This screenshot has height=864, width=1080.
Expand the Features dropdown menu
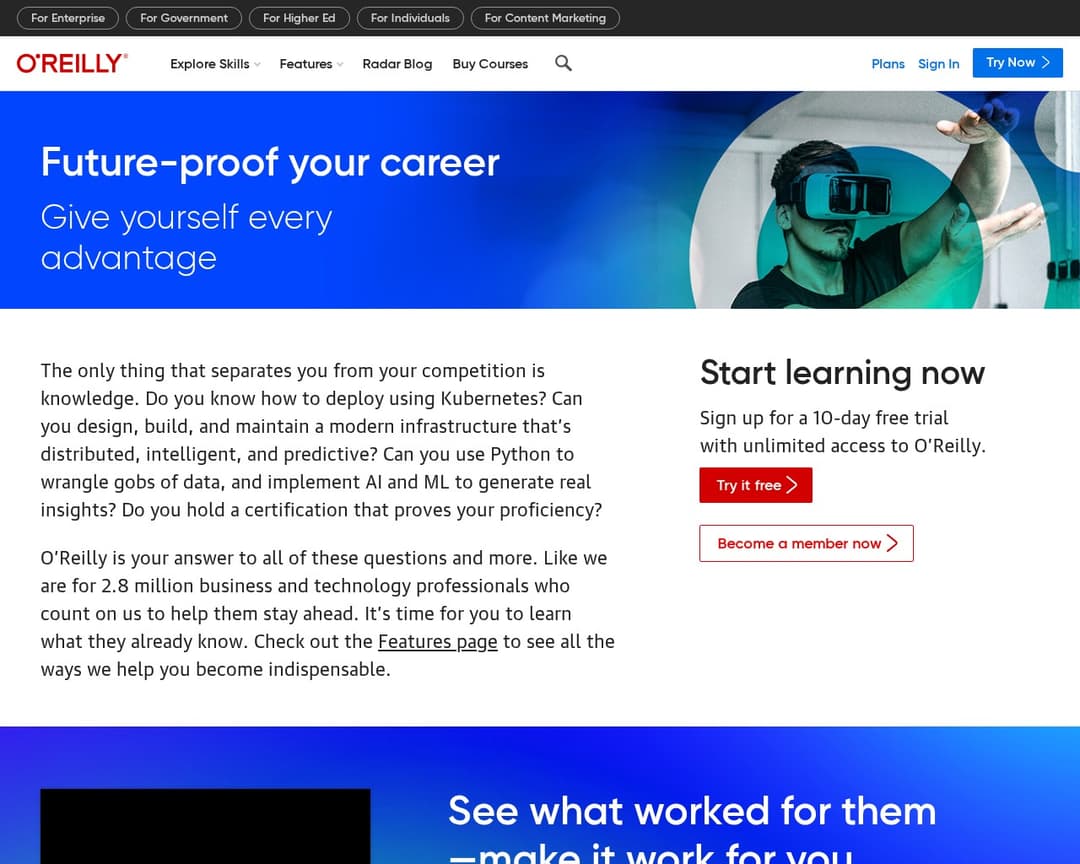pos(311,64)
